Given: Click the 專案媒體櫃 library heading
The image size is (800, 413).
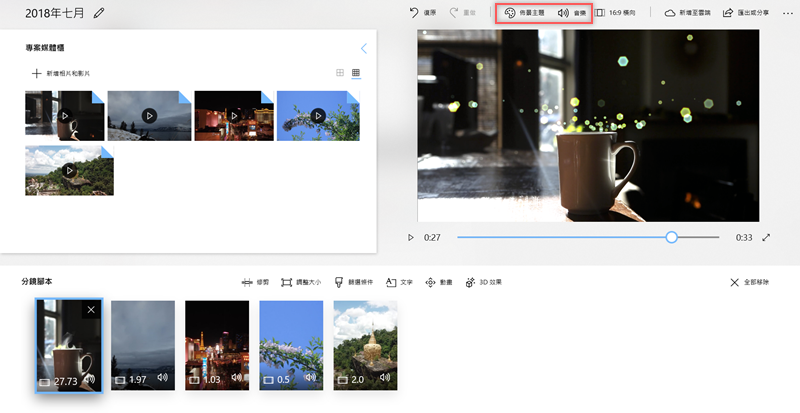Looking at the screenshot, I should (45, 48).
